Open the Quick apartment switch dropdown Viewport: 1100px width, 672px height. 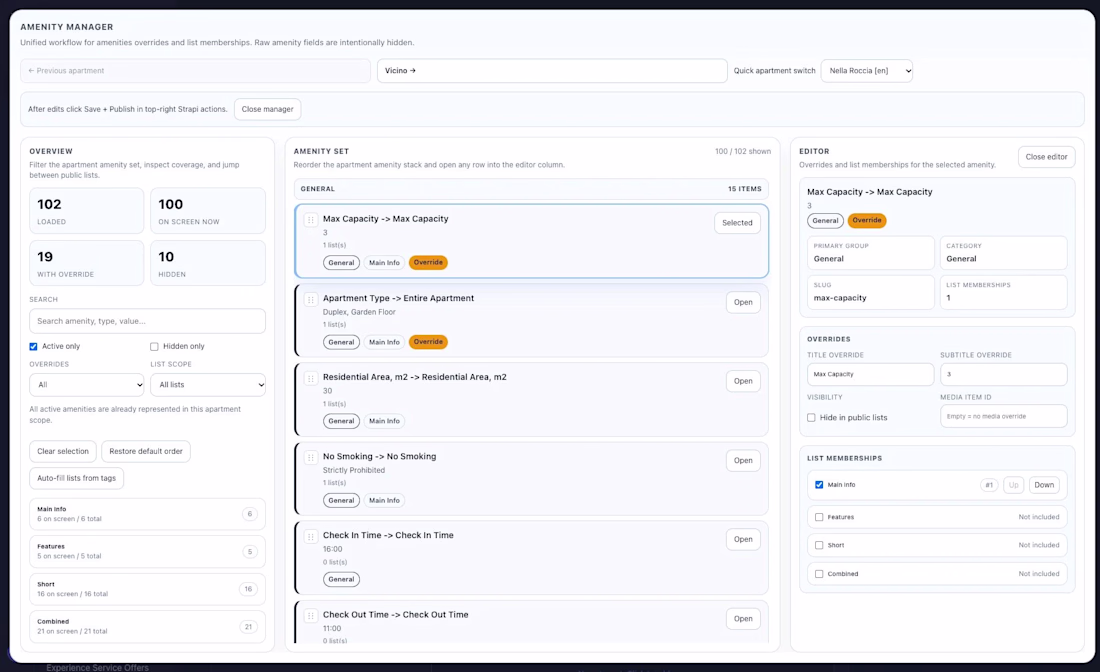866,71
